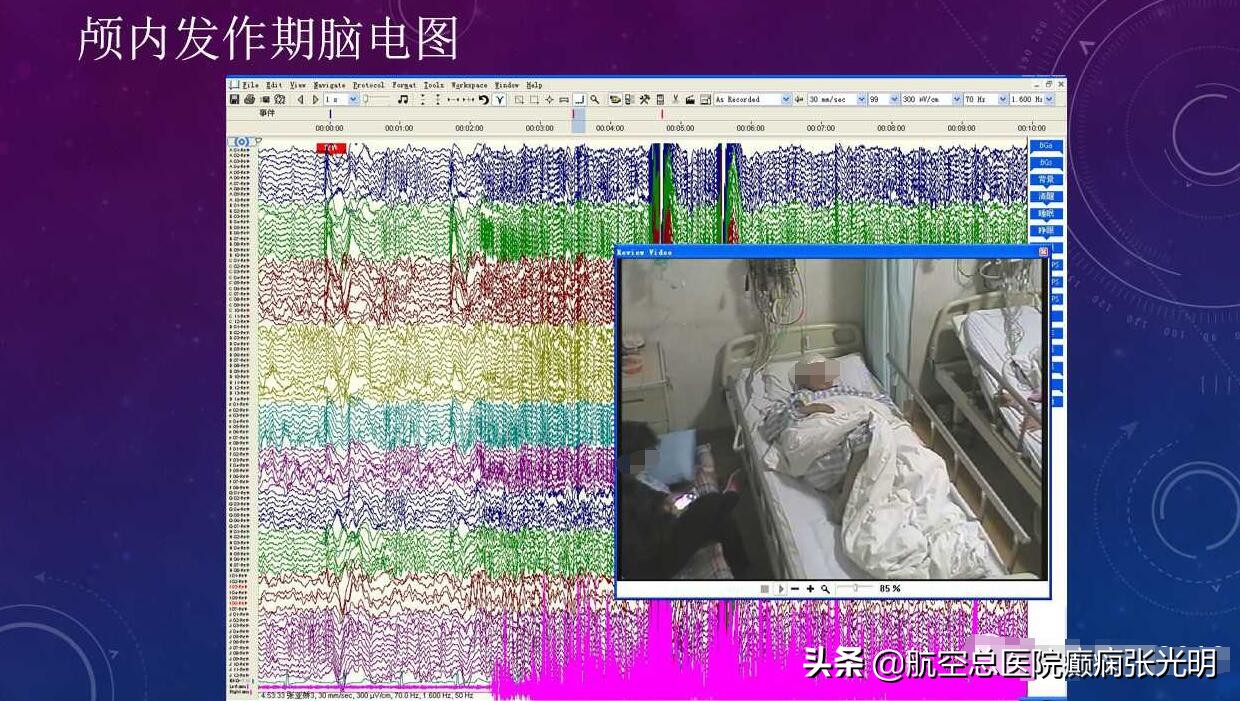Click the music note event-marker icon
1240x701 pixels.
click(403, 99)
